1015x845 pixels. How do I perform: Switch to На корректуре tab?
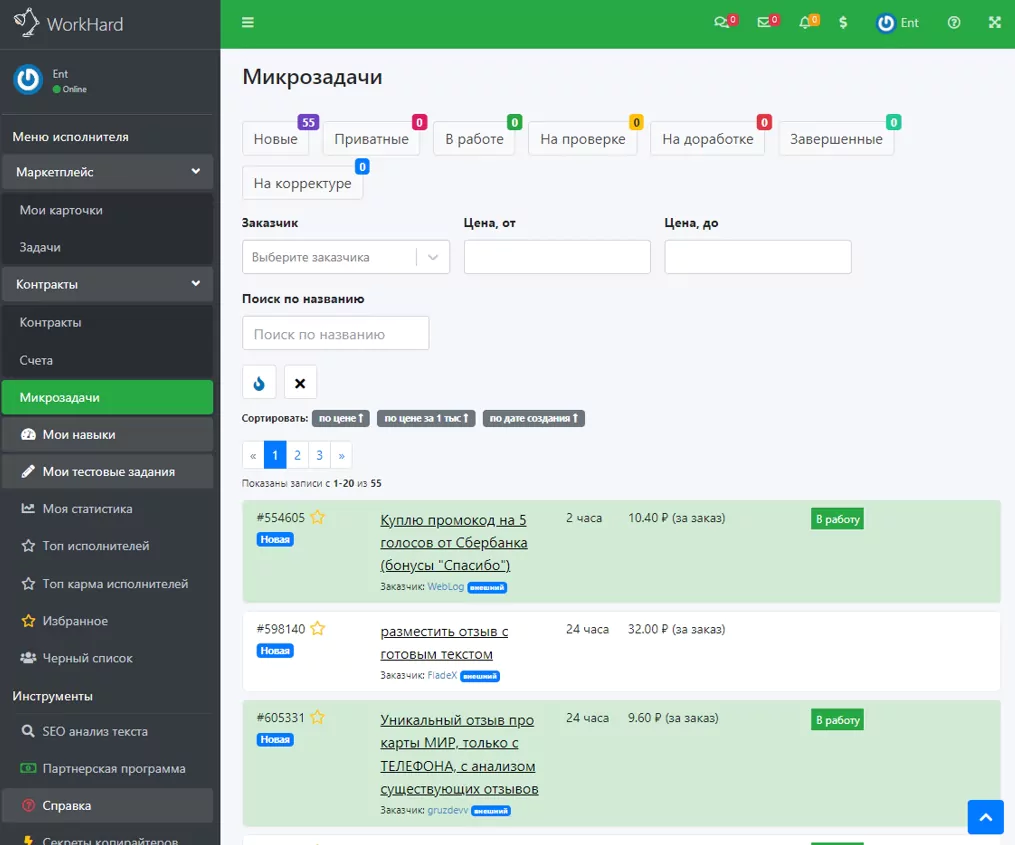pos(302,183)
